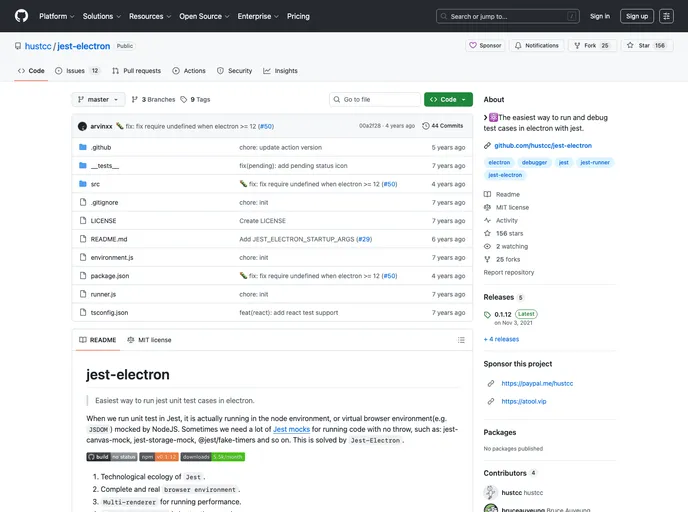This screenshot has height=512, width=688.
Task: Open the debugger topic tag
Action: click(534, 162)
